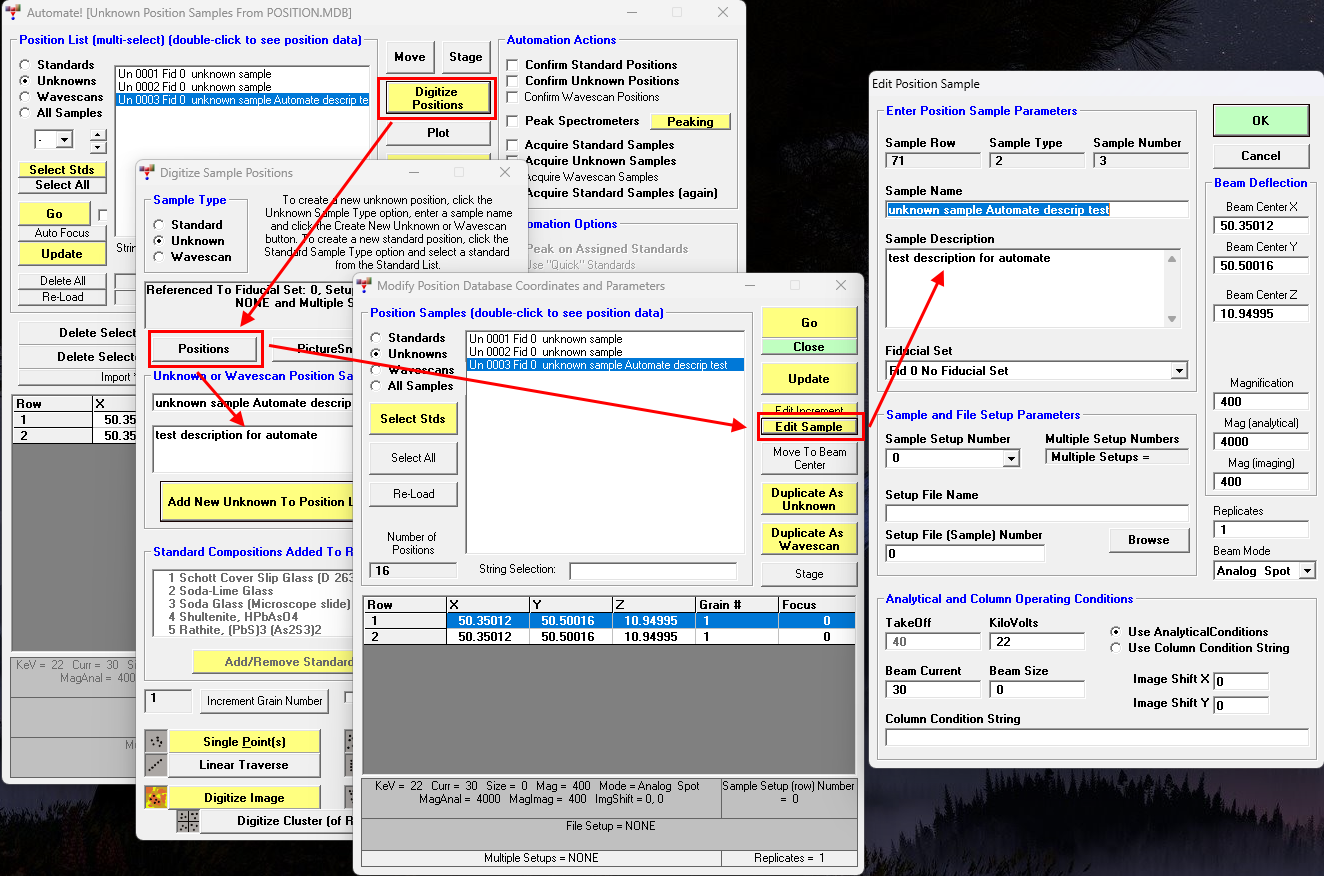Screen dimensions: 1324x876
Task: Open the Fiducial Set dropdown
Action: [x=1179, y=371]
